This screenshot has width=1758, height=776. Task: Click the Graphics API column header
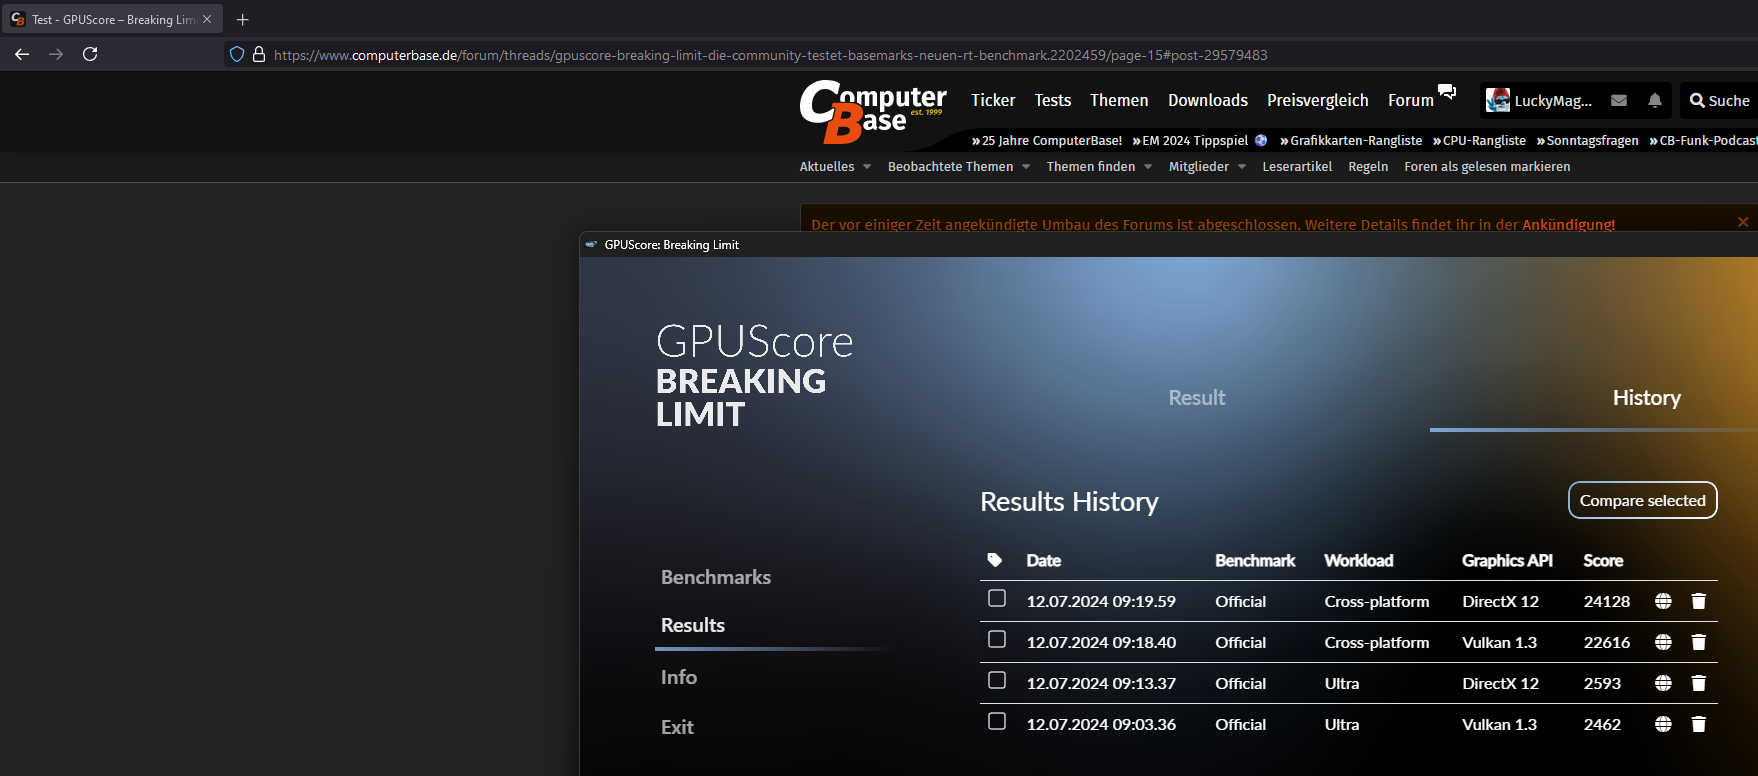point(1507,561)
